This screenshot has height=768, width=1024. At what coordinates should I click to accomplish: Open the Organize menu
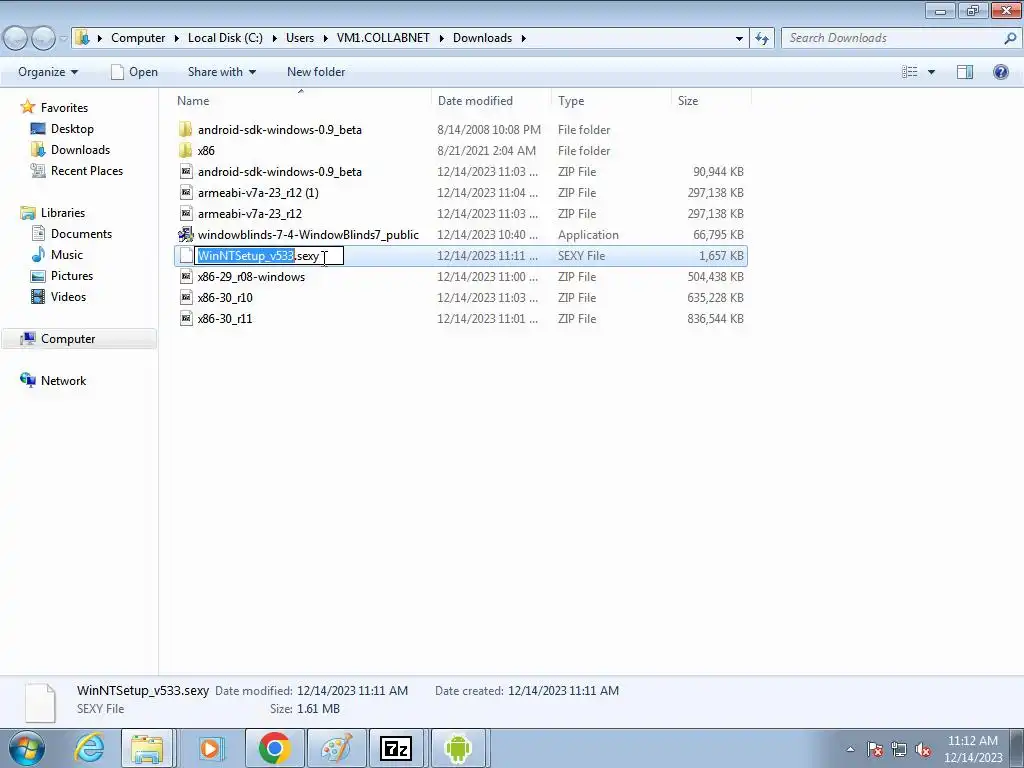tap(48, 72)
